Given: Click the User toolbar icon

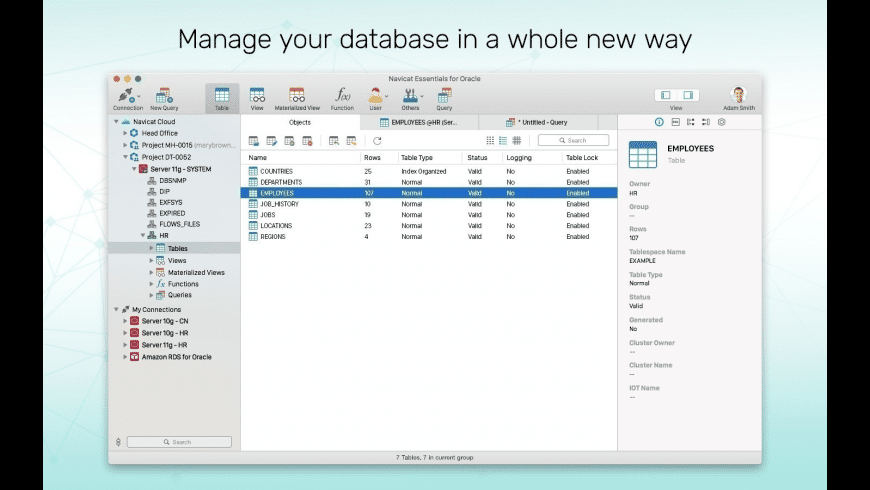Looking at the screenshot, I should [376, 99].
